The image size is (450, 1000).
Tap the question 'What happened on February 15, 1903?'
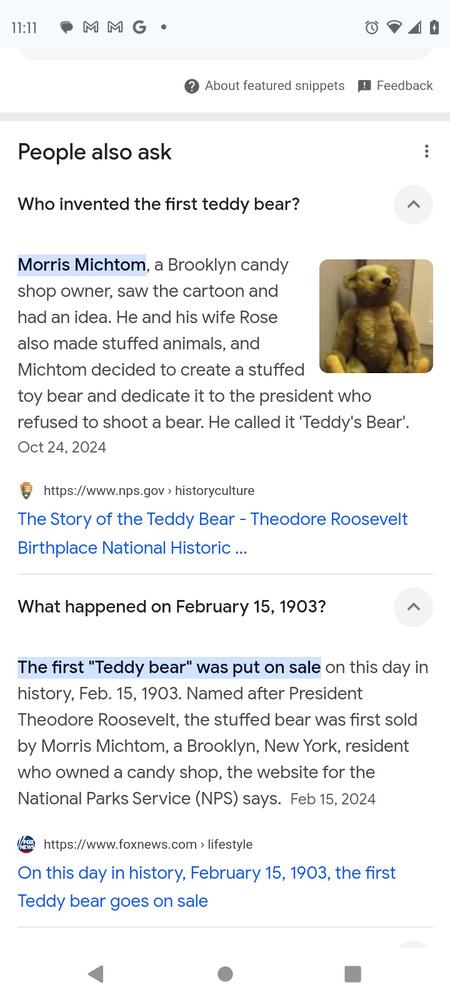pos(172,607)
